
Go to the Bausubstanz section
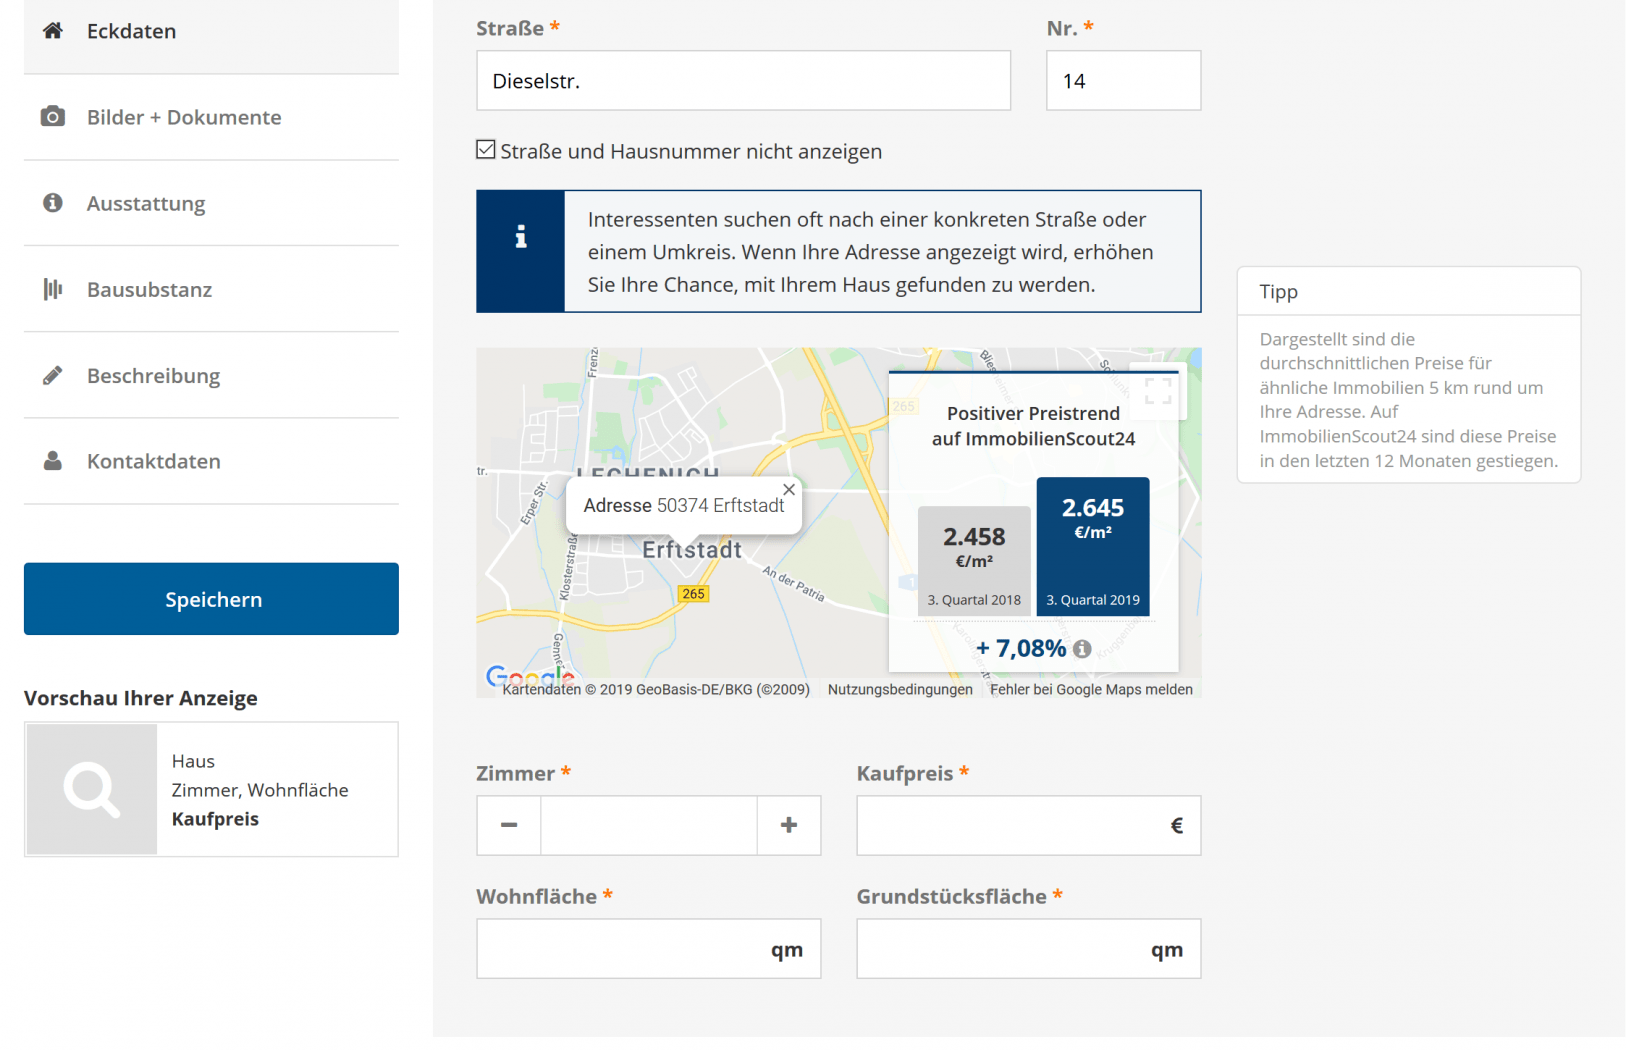pos(211,289)
